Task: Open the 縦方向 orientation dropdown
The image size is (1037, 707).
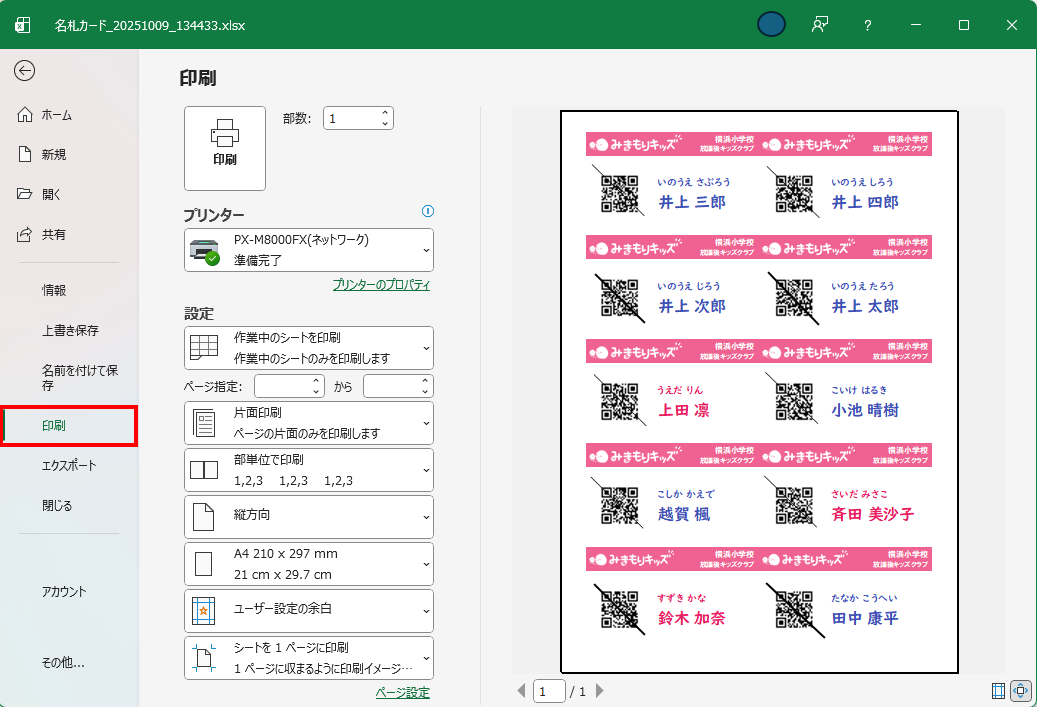Action: tap(309, 516)
